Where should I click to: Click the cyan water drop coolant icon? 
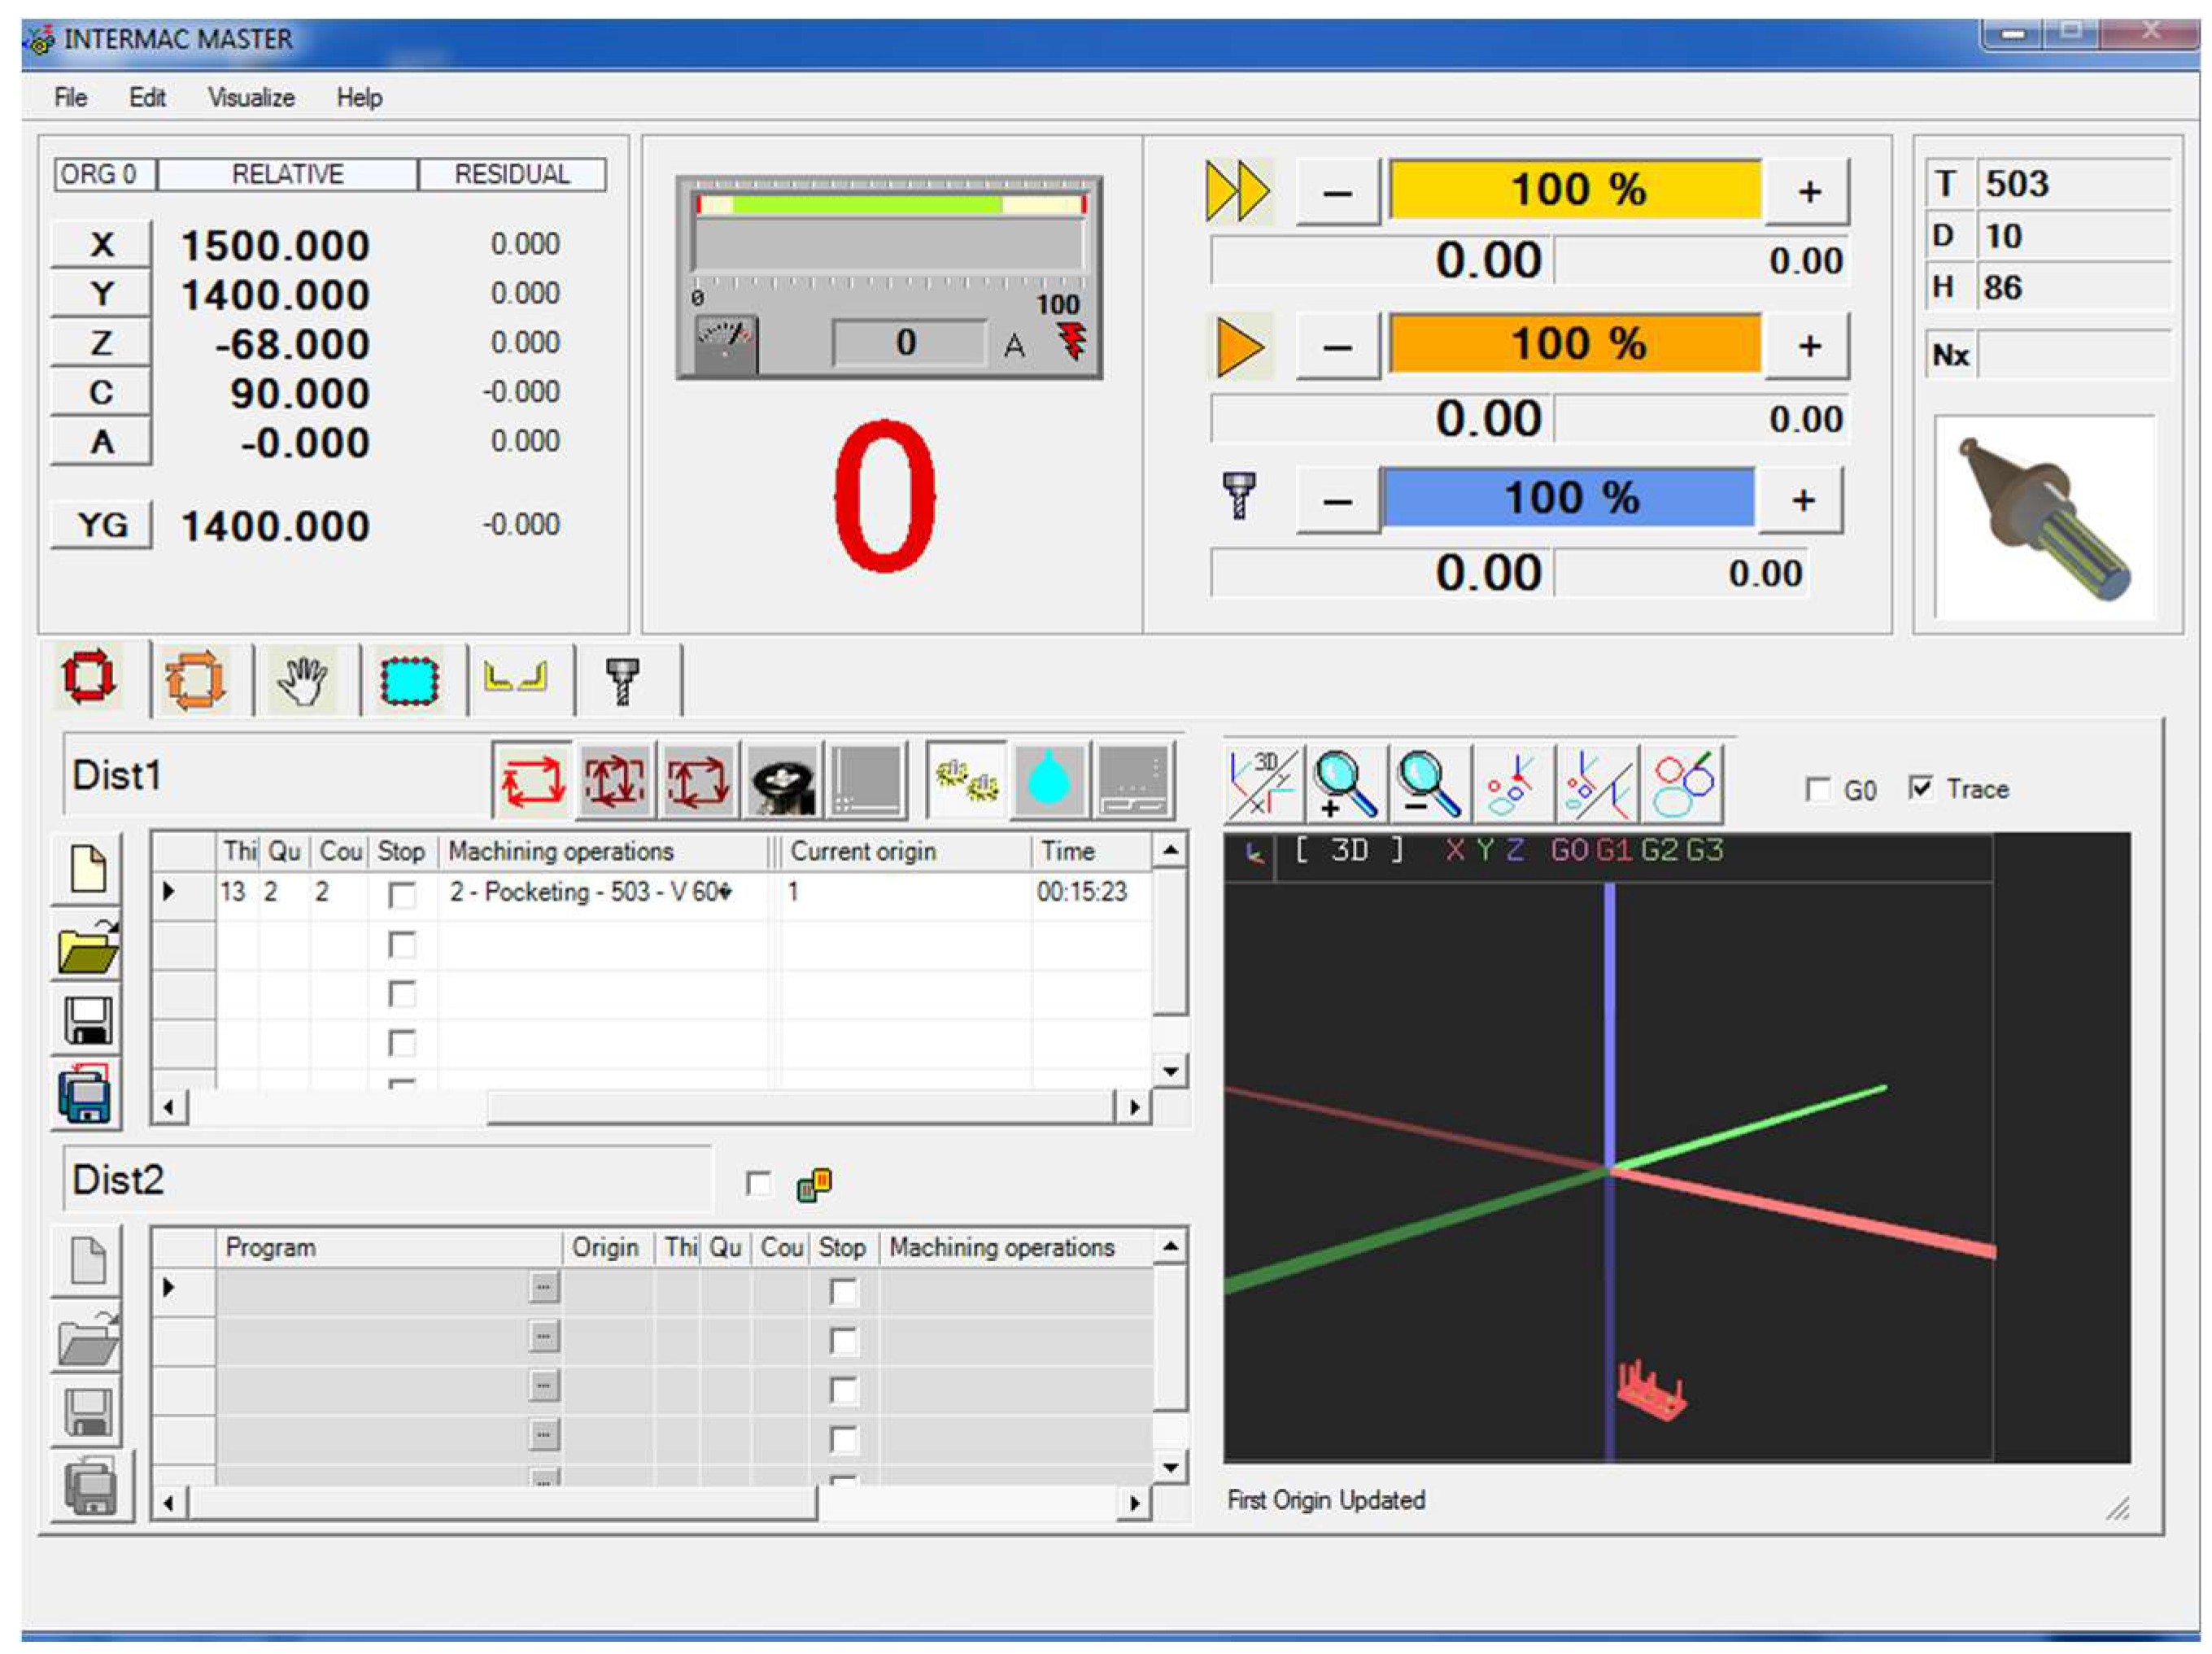pos(1048,781)
